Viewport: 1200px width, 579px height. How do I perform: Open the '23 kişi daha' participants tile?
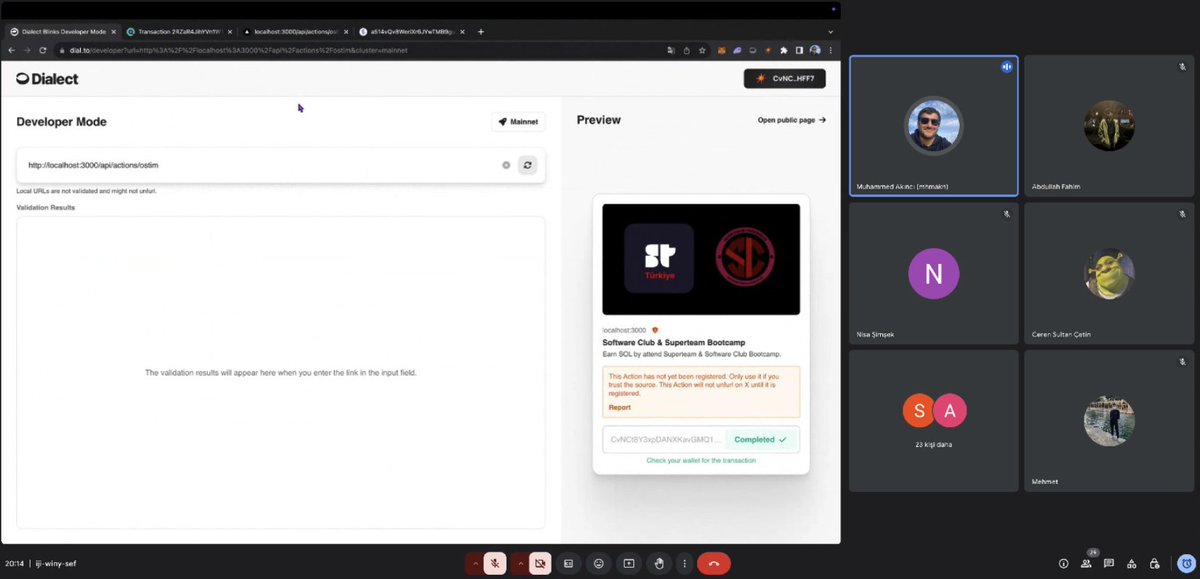(934, 420)
